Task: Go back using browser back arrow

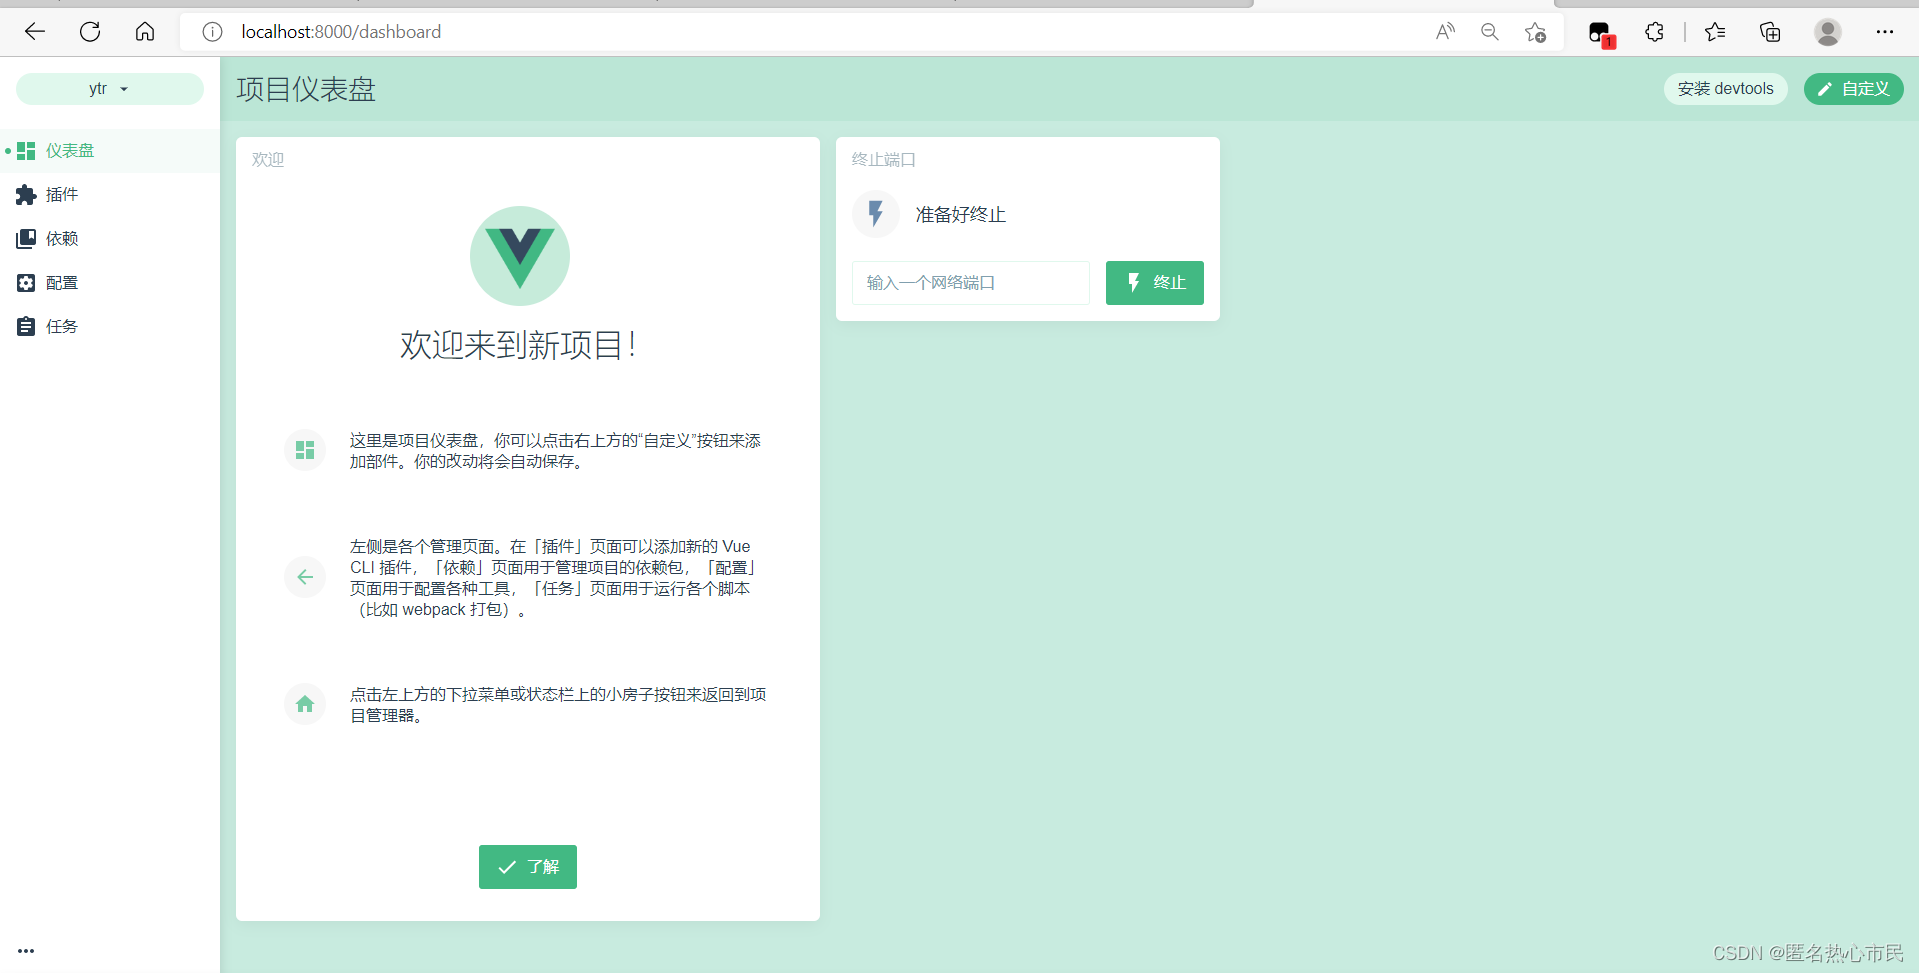Action: coord(35,32)
